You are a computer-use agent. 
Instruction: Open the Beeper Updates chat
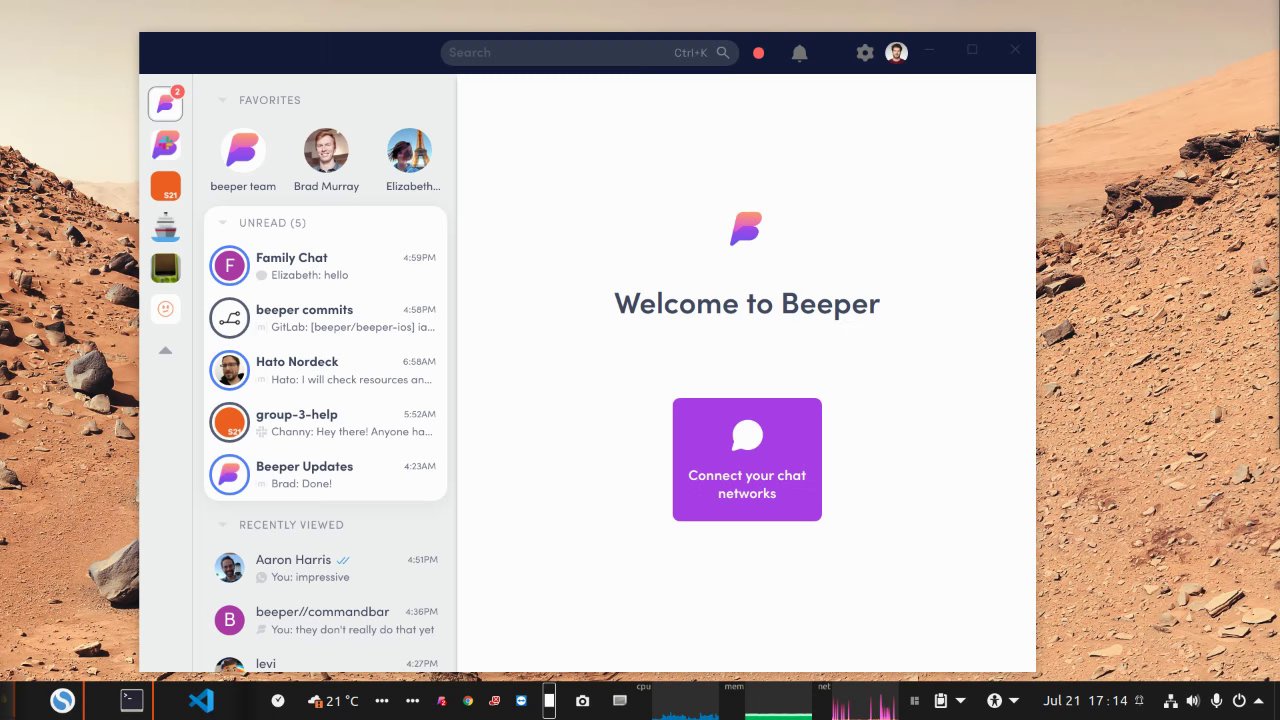pyautogui.click(x=325, y=475)
